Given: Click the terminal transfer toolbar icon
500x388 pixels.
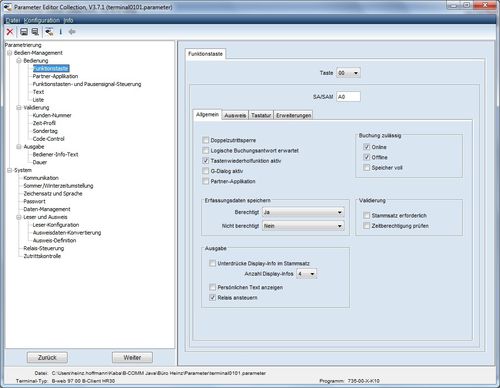Looking at the screenshot, I should coord(49,32).
